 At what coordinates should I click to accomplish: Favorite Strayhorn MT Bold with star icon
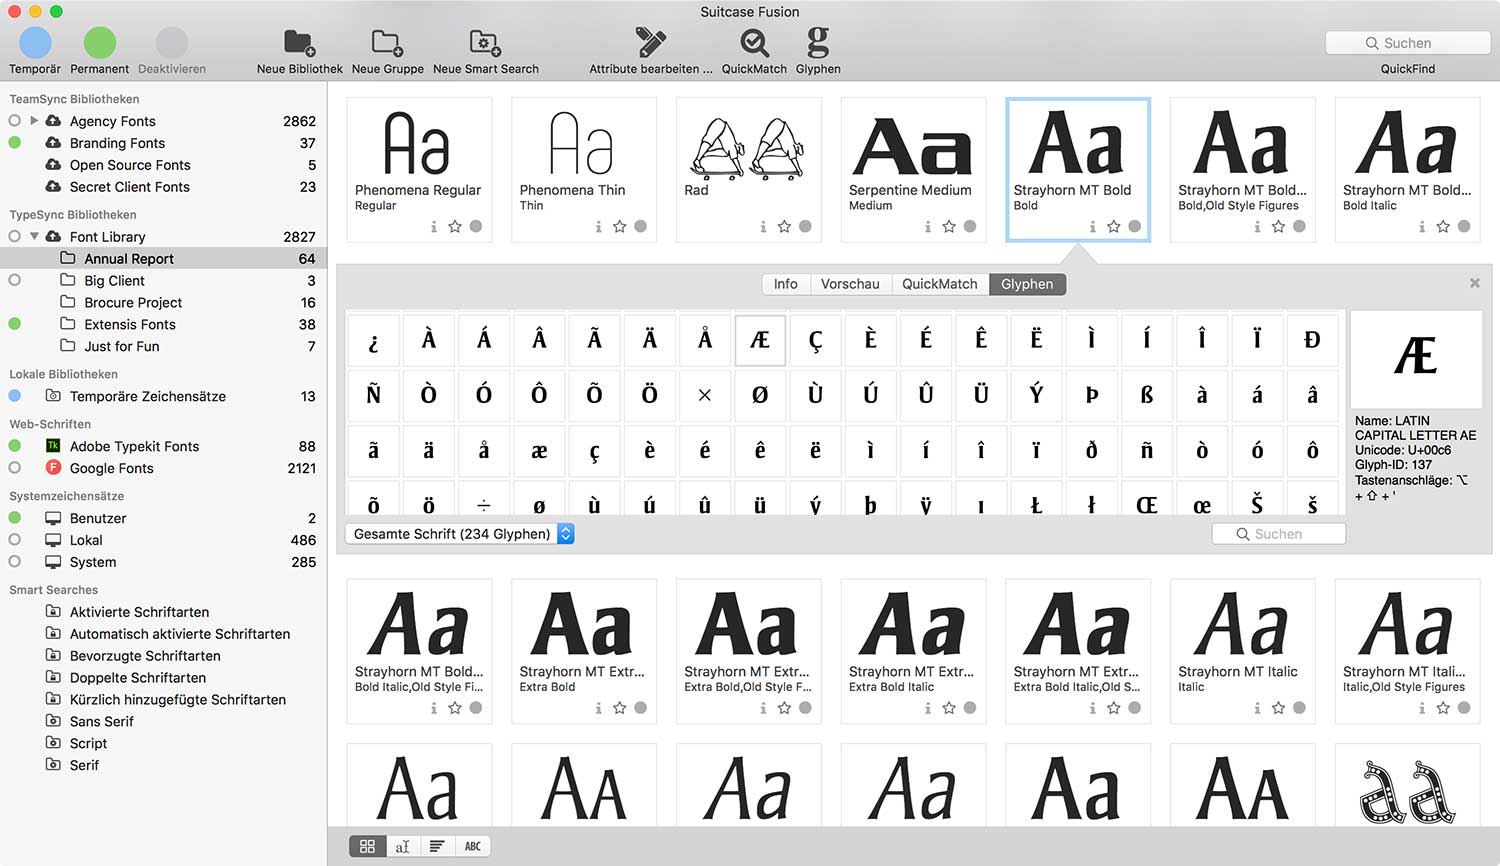coord(1113,227)
